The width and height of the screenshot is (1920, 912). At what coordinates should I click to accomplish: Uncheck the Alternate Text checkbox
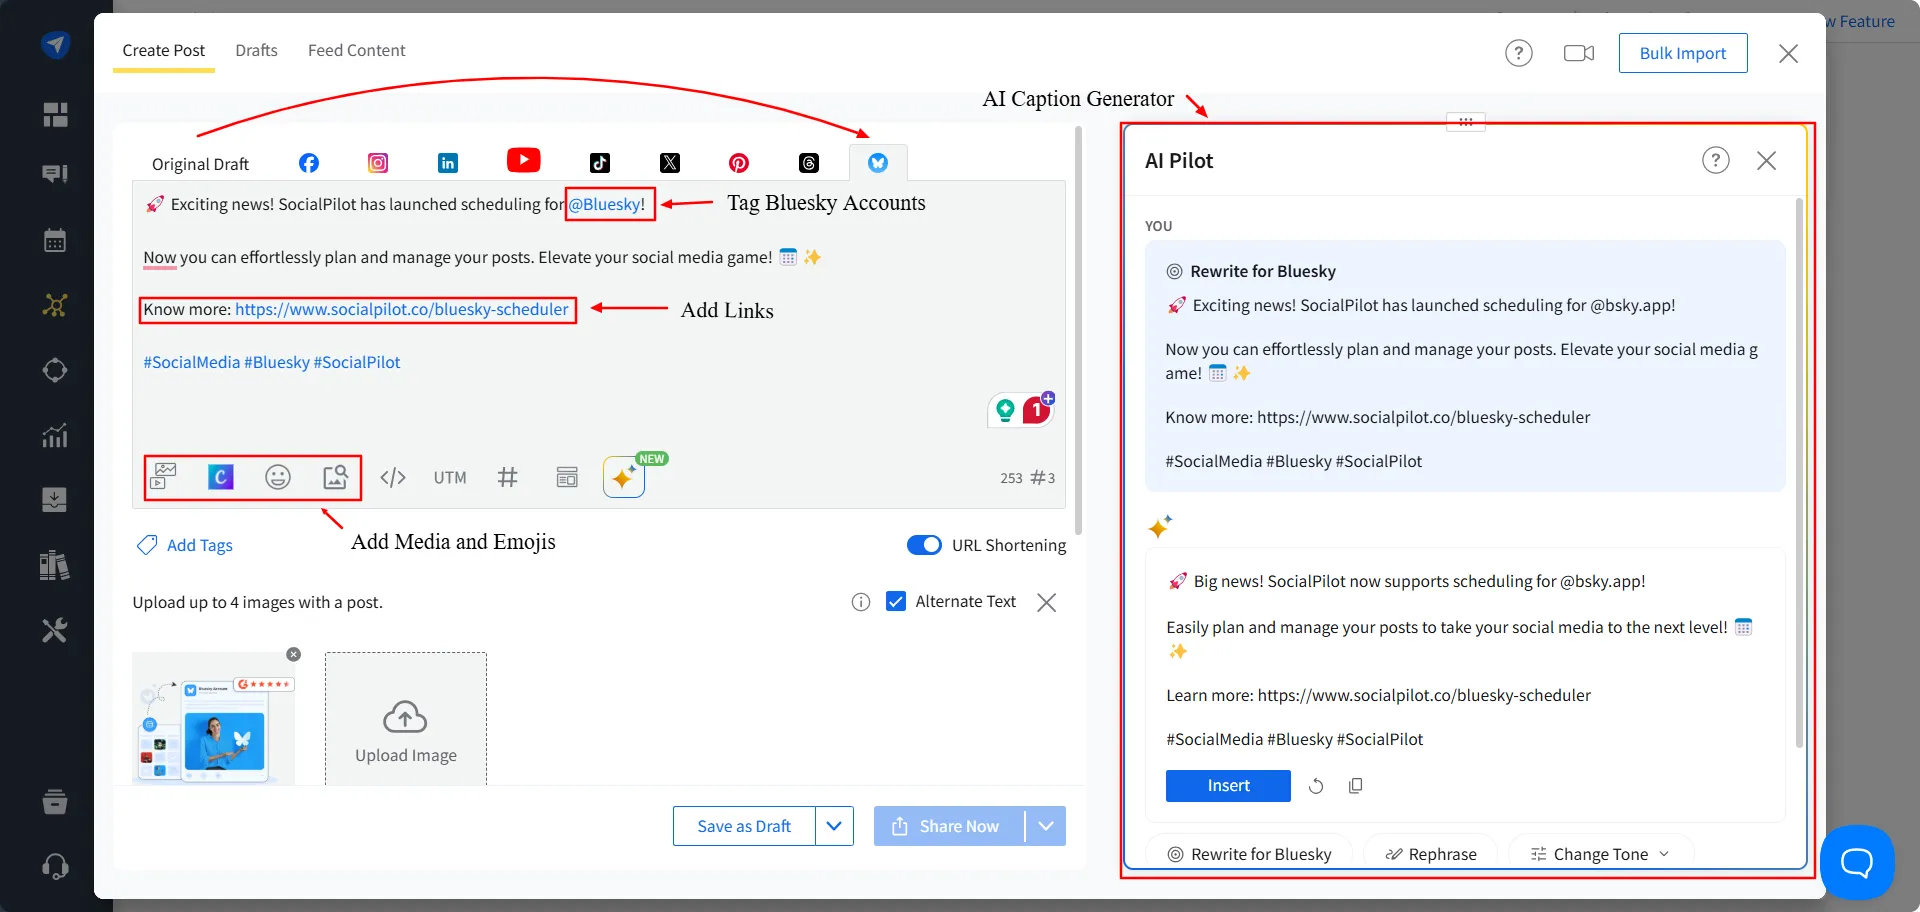(896, 601)
